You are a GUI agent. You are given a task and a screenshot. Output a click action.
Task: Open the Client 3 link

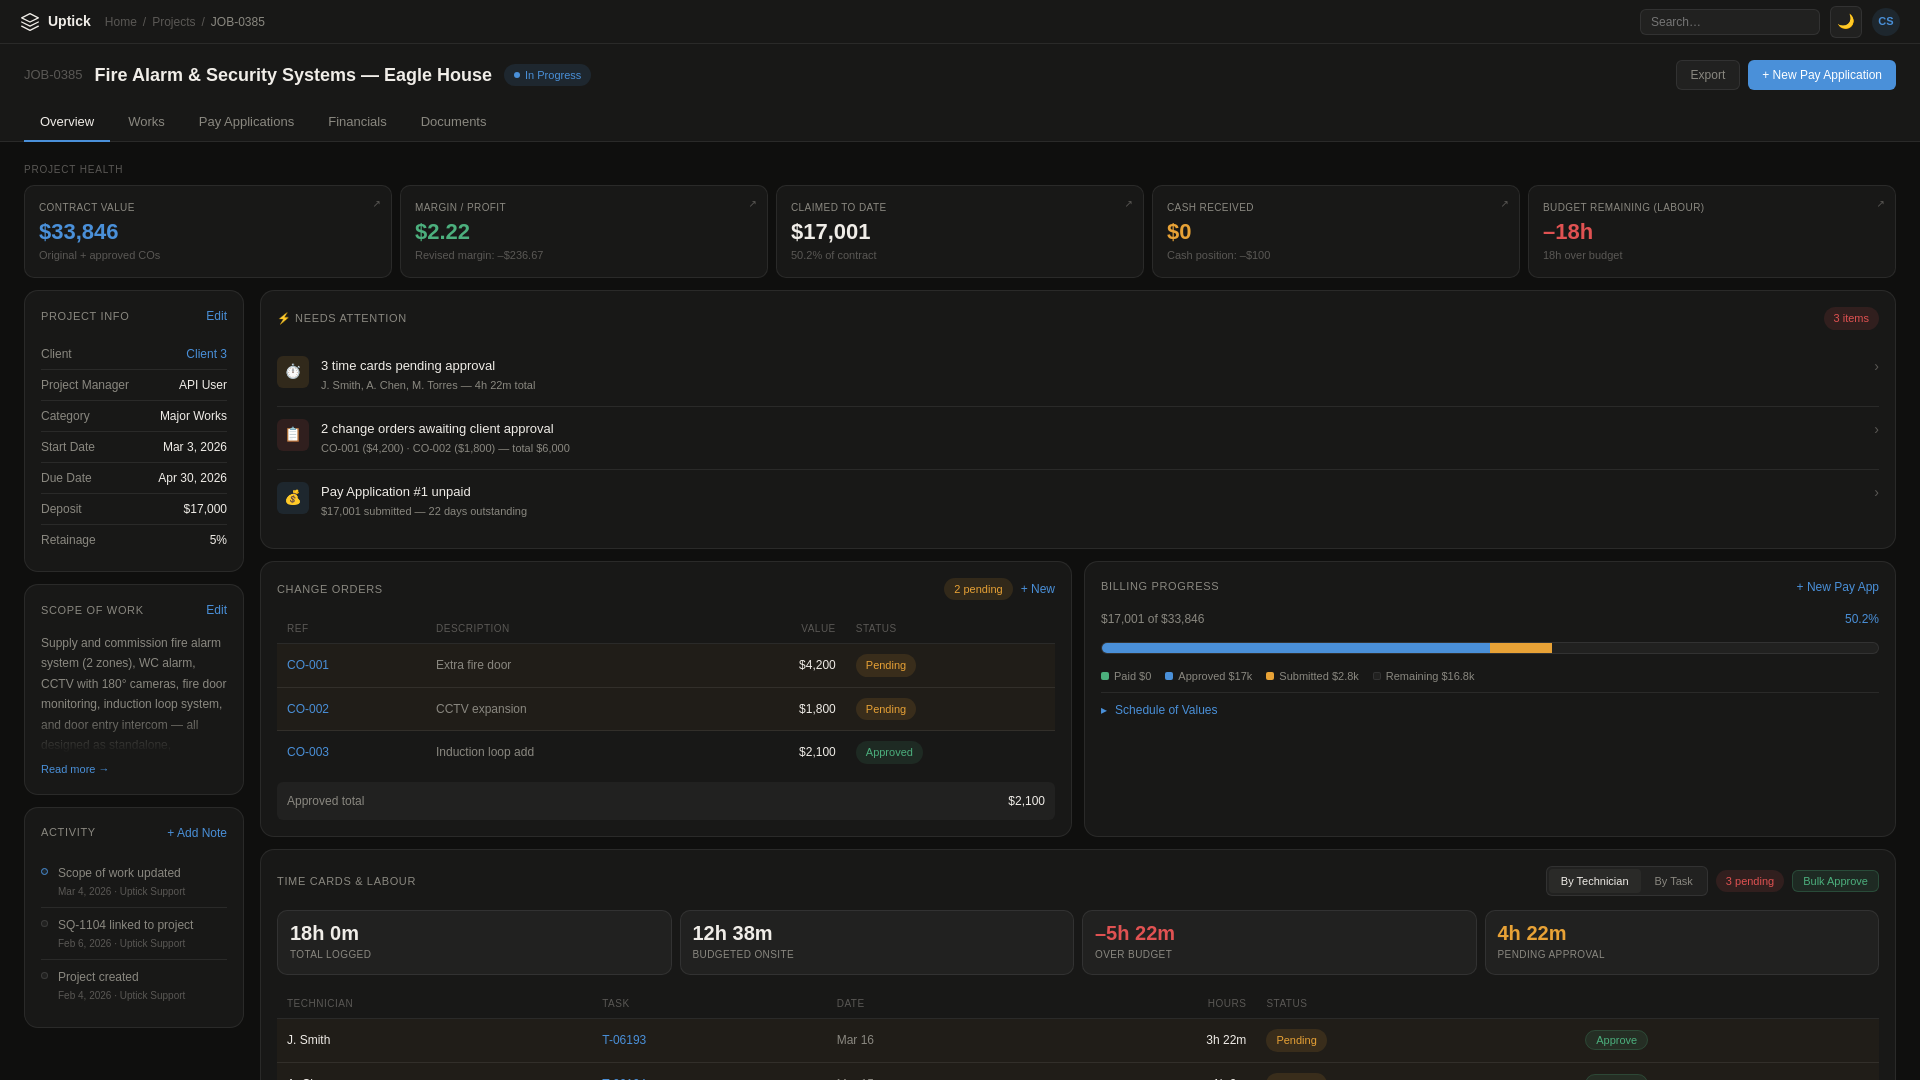click(x=206, y=354)
